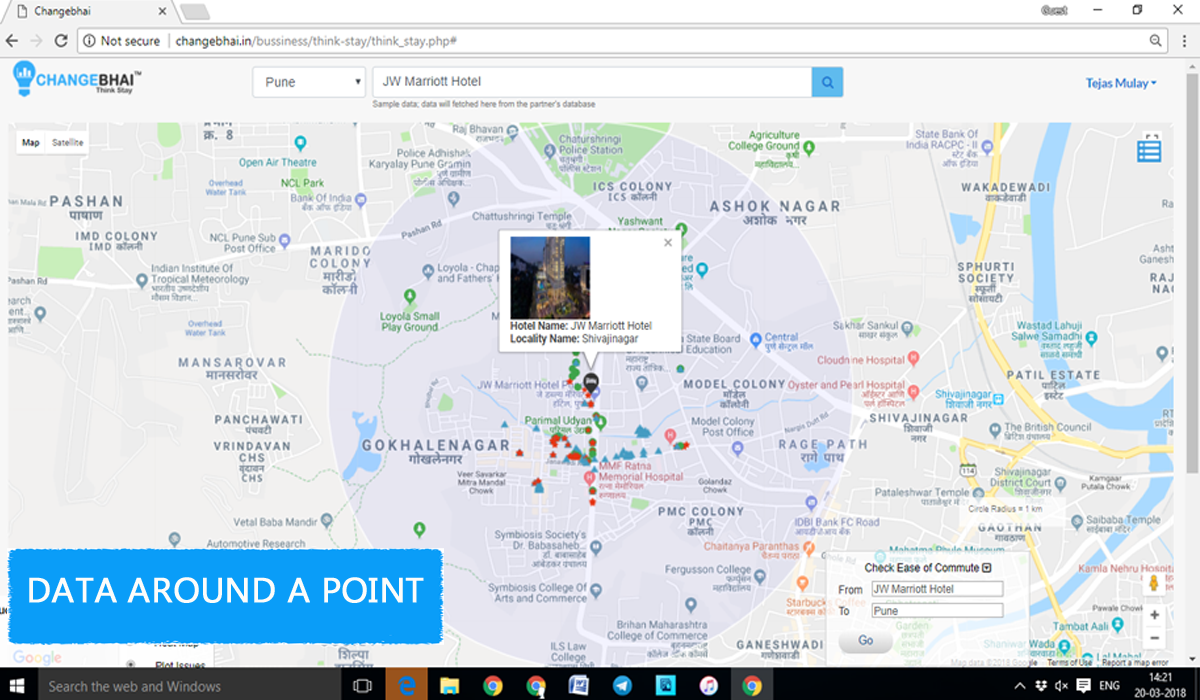Reload the page with the refresh icon

coord(61,41)
